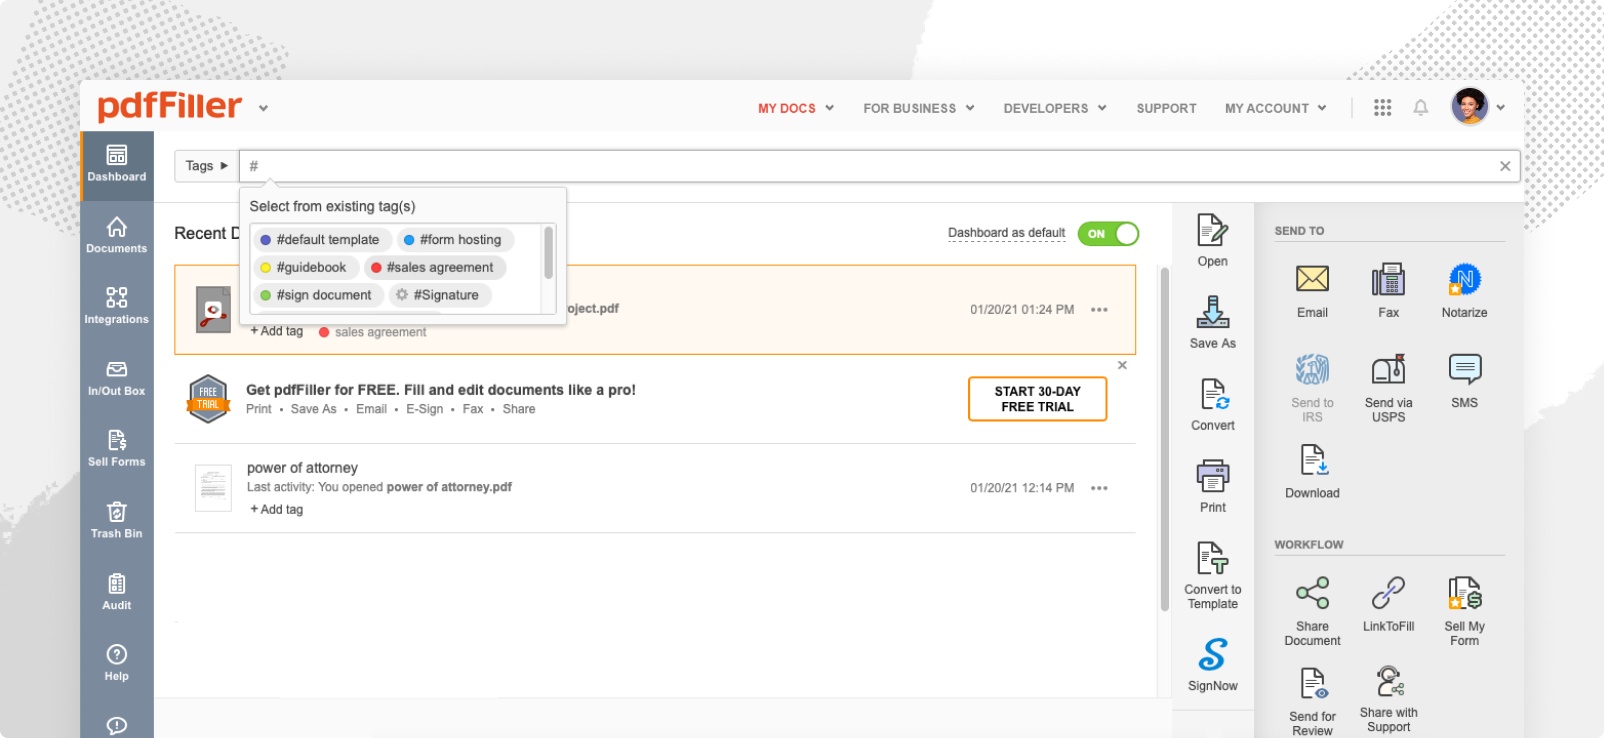Select the #guidebook tag
The image size is (1604, 738).
[305, 268]
